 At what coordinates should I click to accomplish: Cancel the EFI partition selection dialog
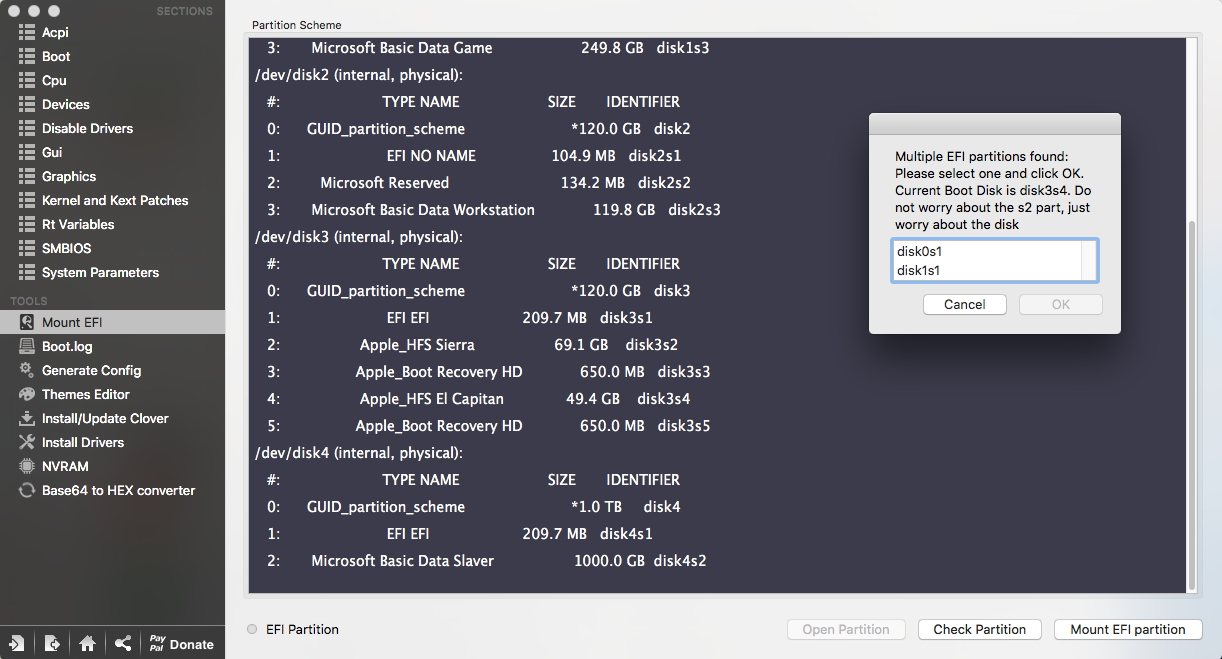coord(964,304)
